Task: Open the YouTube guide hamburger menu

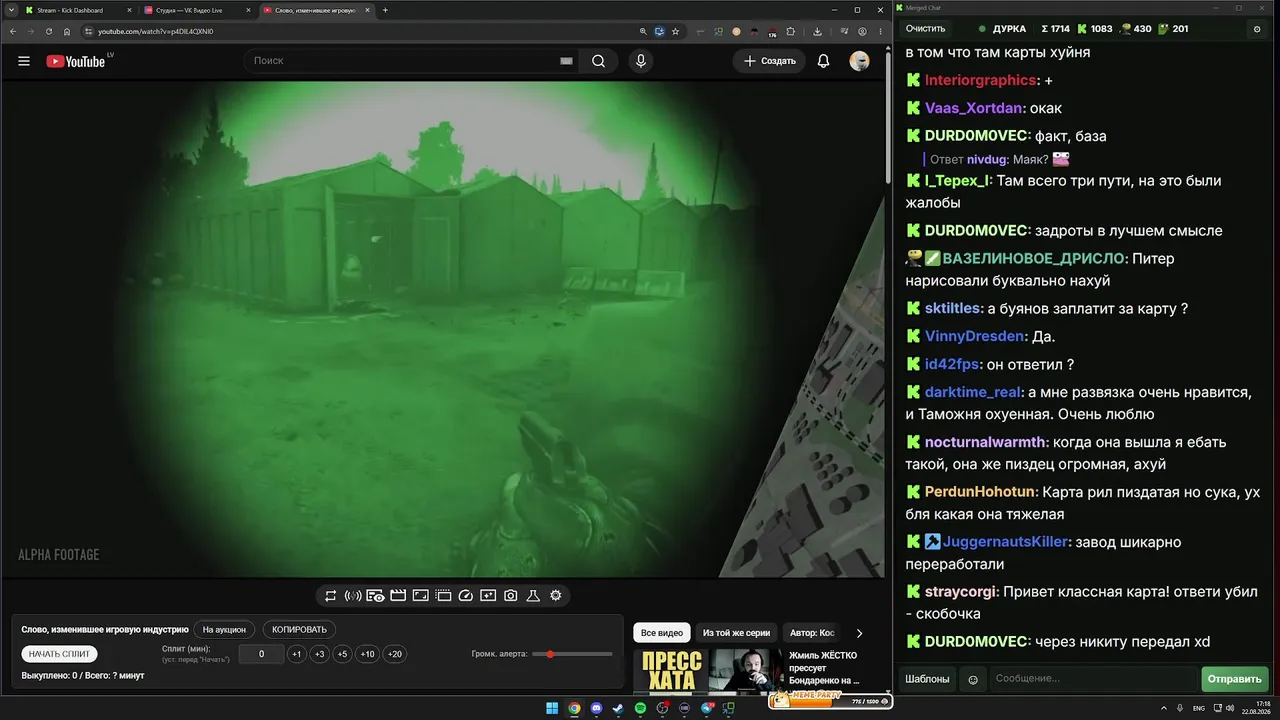Action: click(x=24, y=61)
